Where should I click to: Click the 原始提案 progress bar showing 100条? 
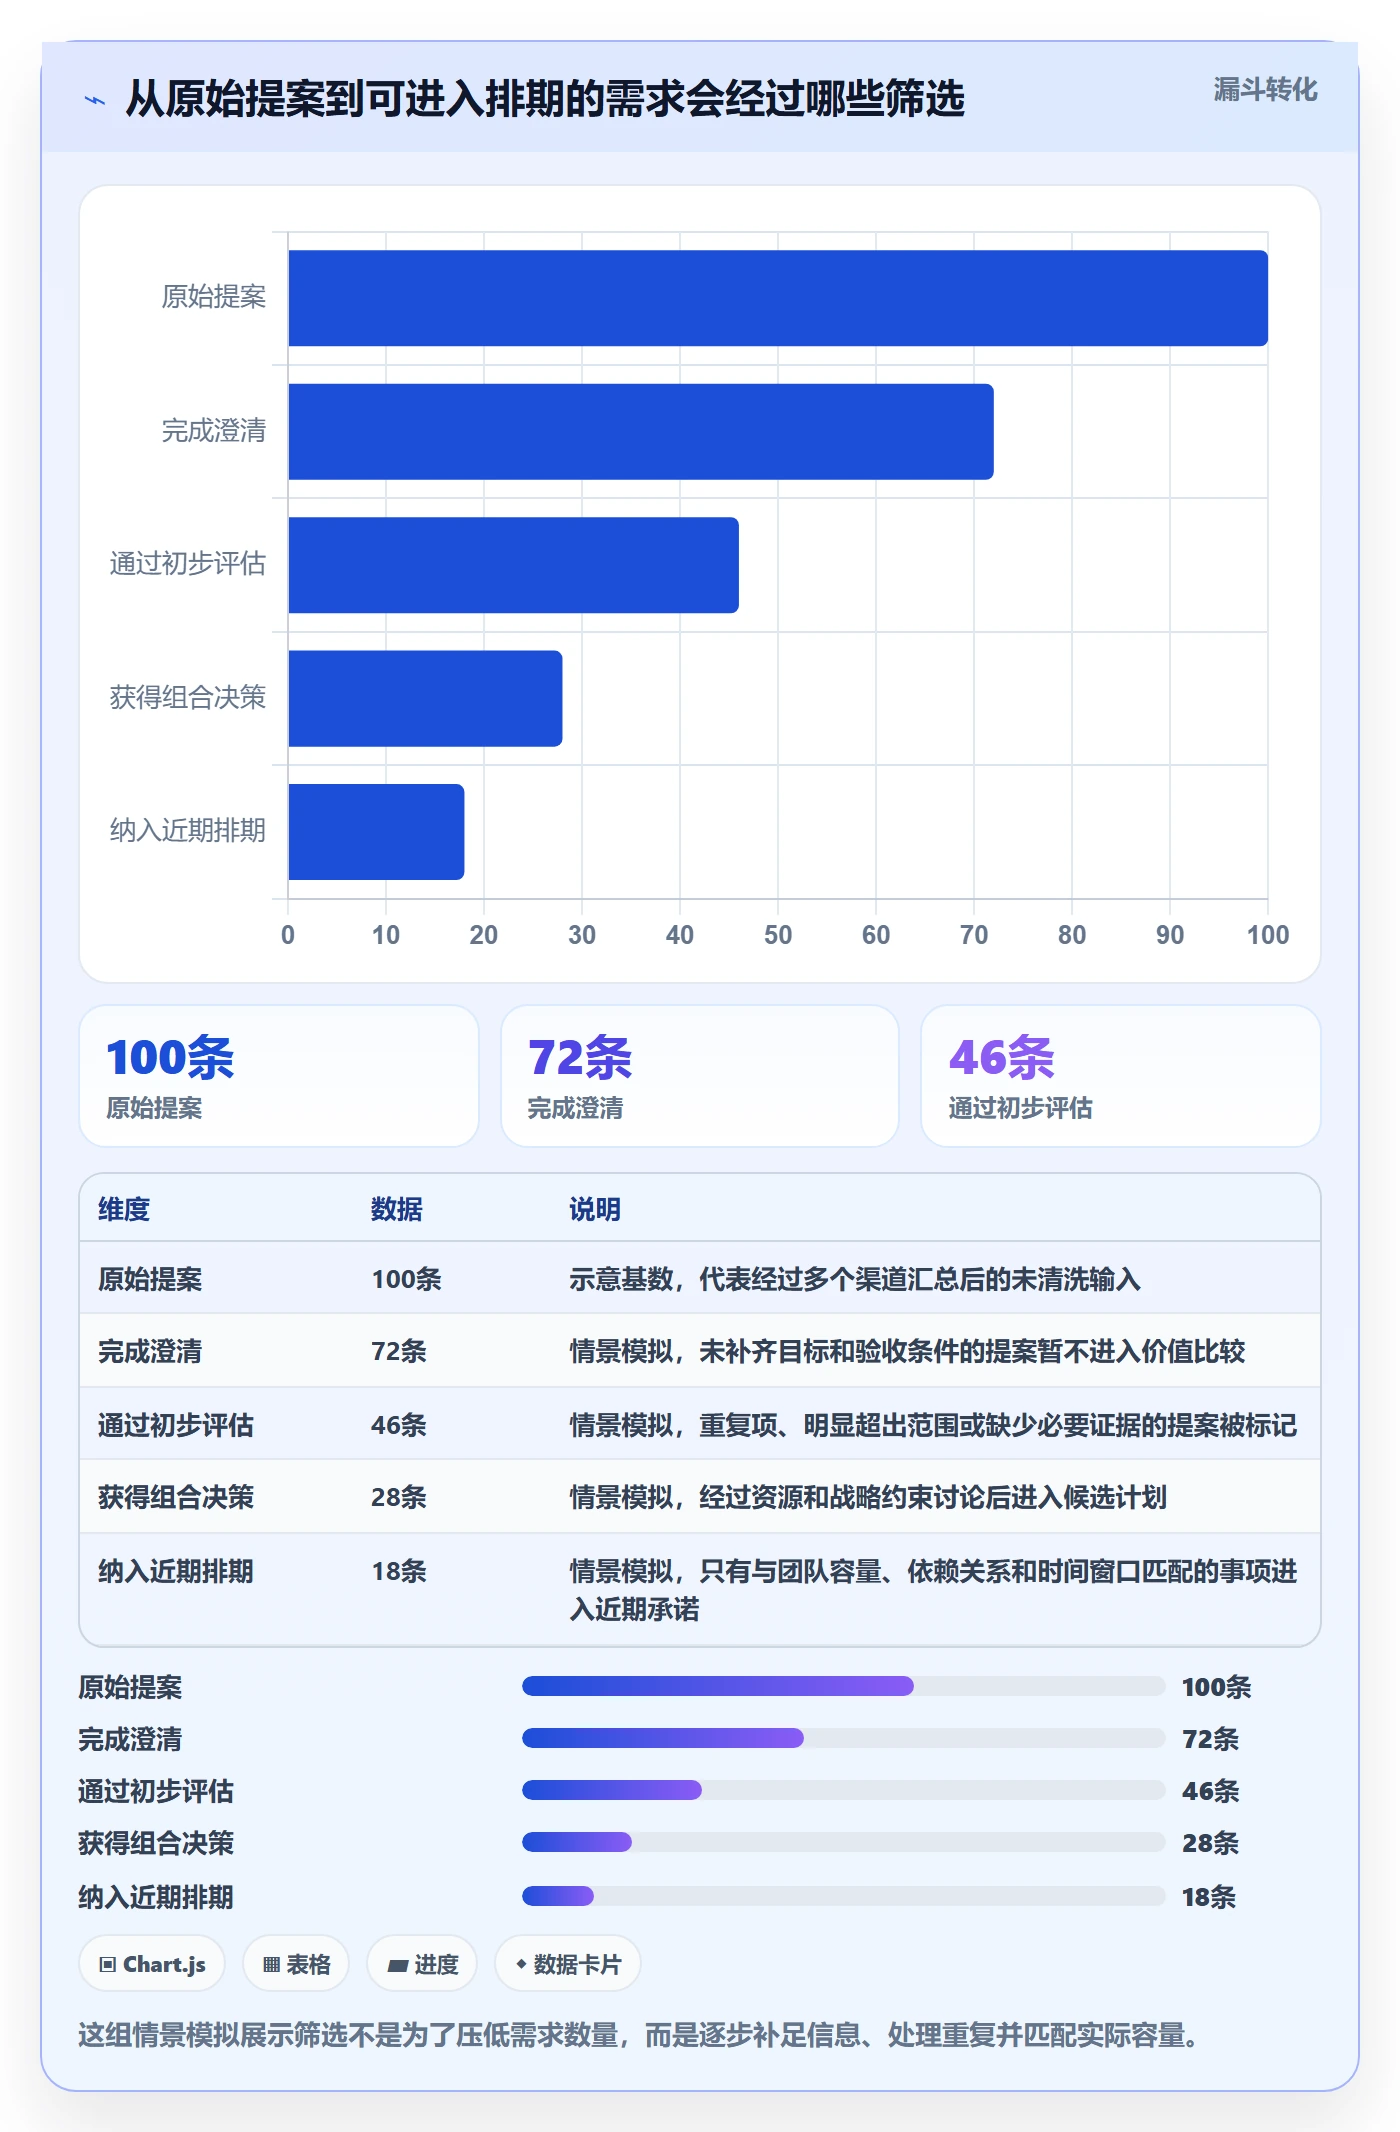(x=843, y=1686)
